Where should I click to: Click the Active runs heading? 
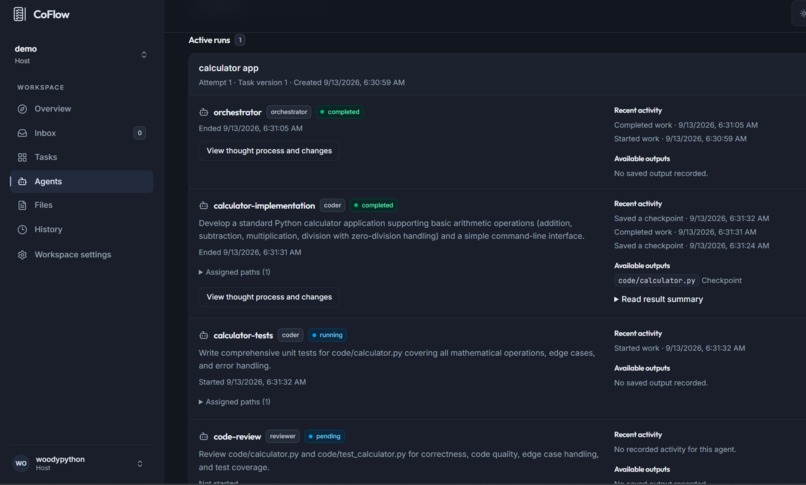[209, 40]
